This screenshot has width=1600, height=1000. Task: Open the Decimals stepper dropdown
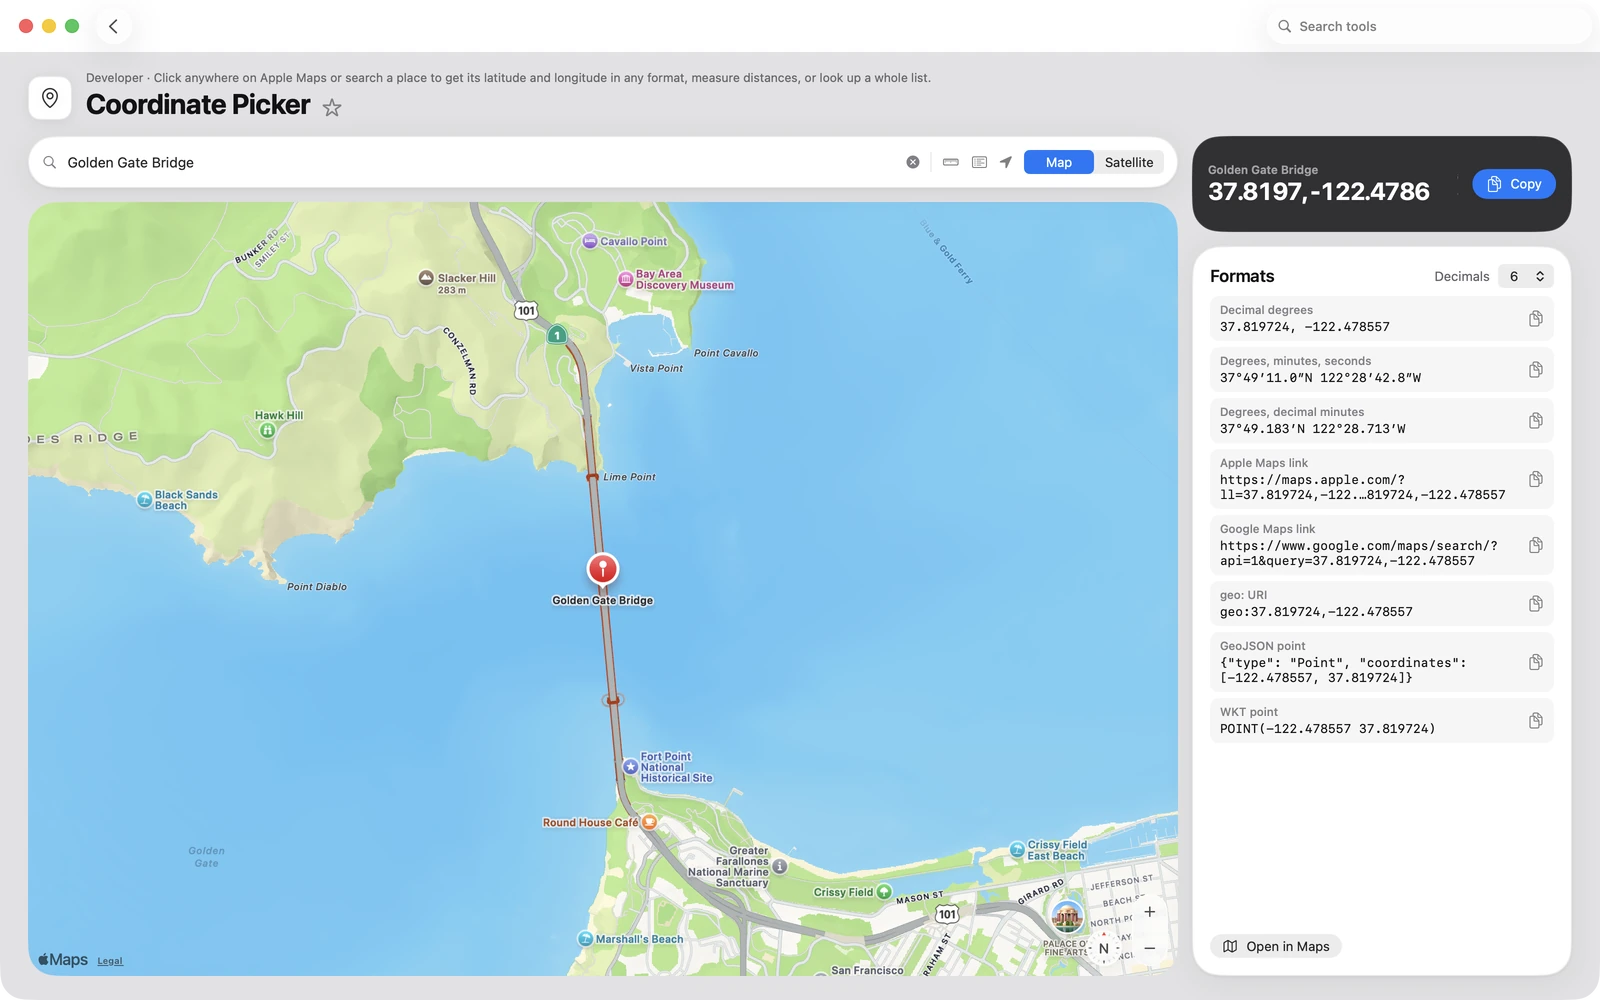(1526, 276)
